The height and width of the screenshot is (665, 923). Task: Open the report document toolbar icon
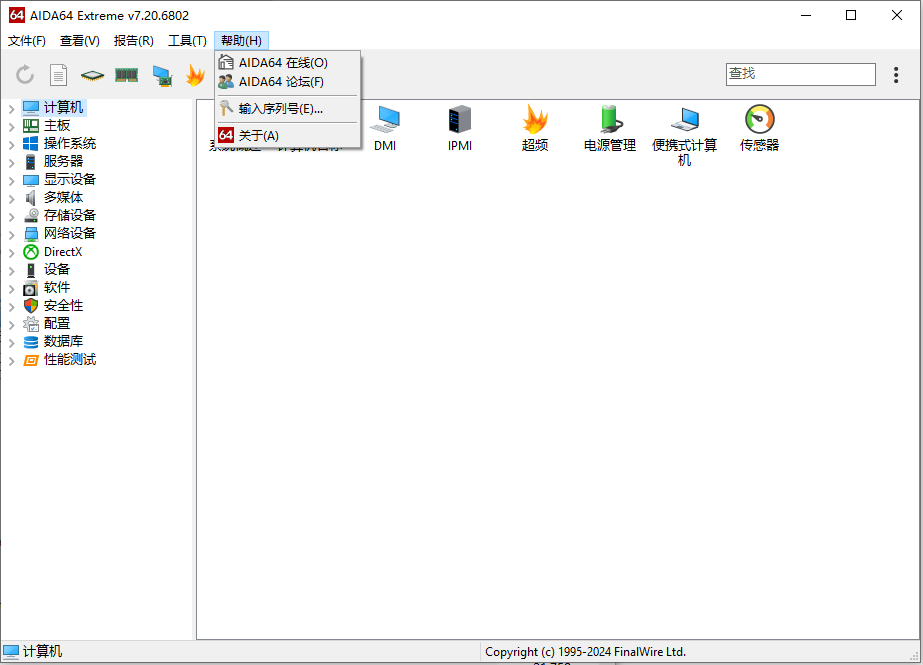tap(58, 75)
